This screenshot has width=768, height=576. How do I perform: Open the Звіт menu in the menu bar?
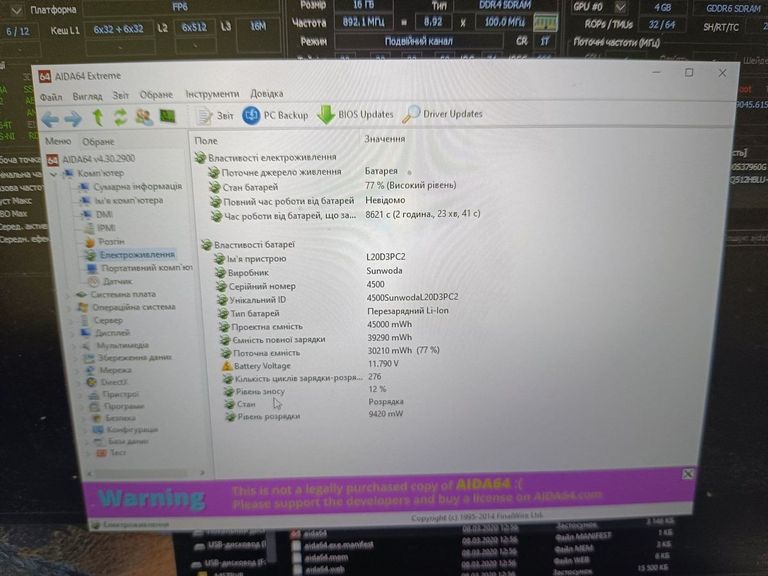pyautogui.click(x=120, y=95)
